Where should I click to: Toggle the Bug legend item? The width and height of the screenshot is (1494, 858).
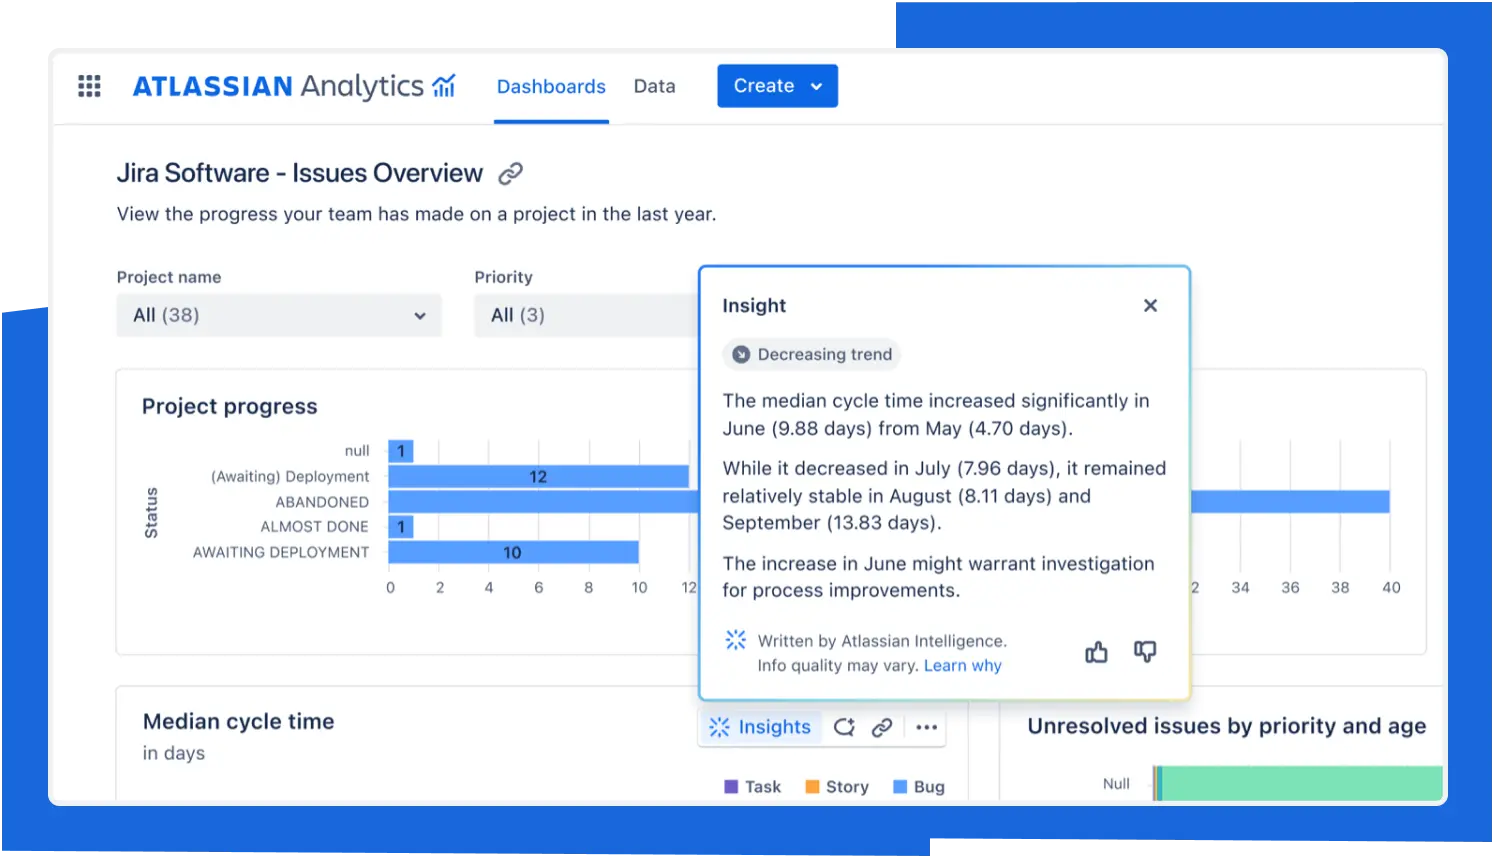918,787
